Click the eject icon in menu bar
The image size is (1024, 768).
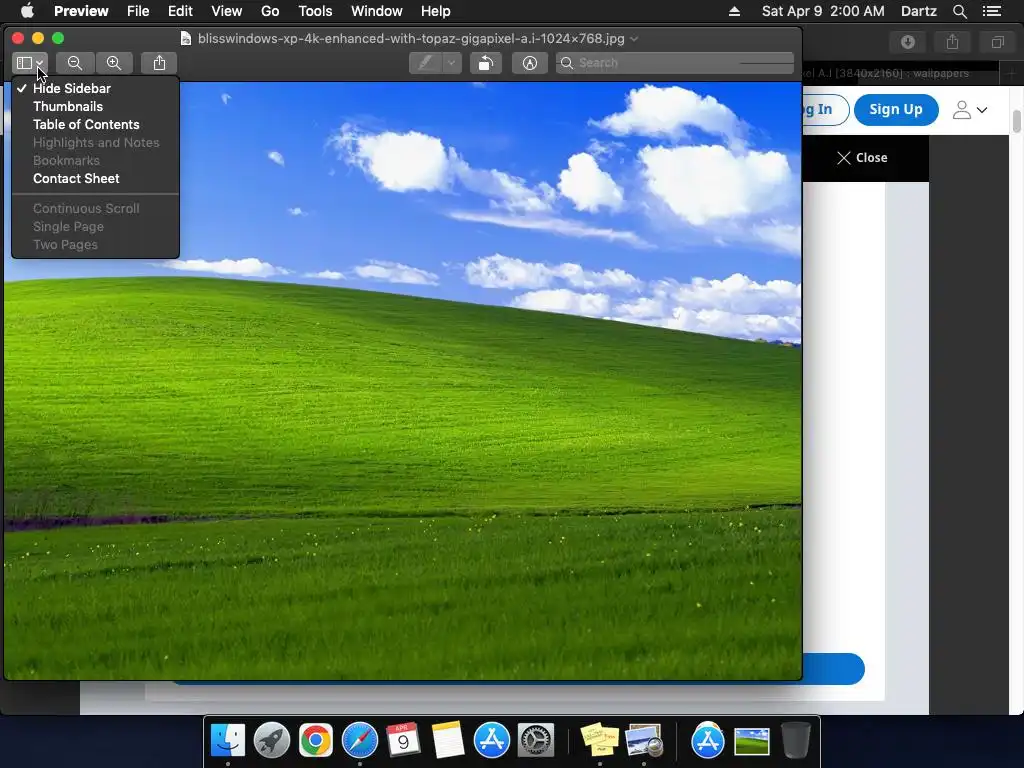735,11
